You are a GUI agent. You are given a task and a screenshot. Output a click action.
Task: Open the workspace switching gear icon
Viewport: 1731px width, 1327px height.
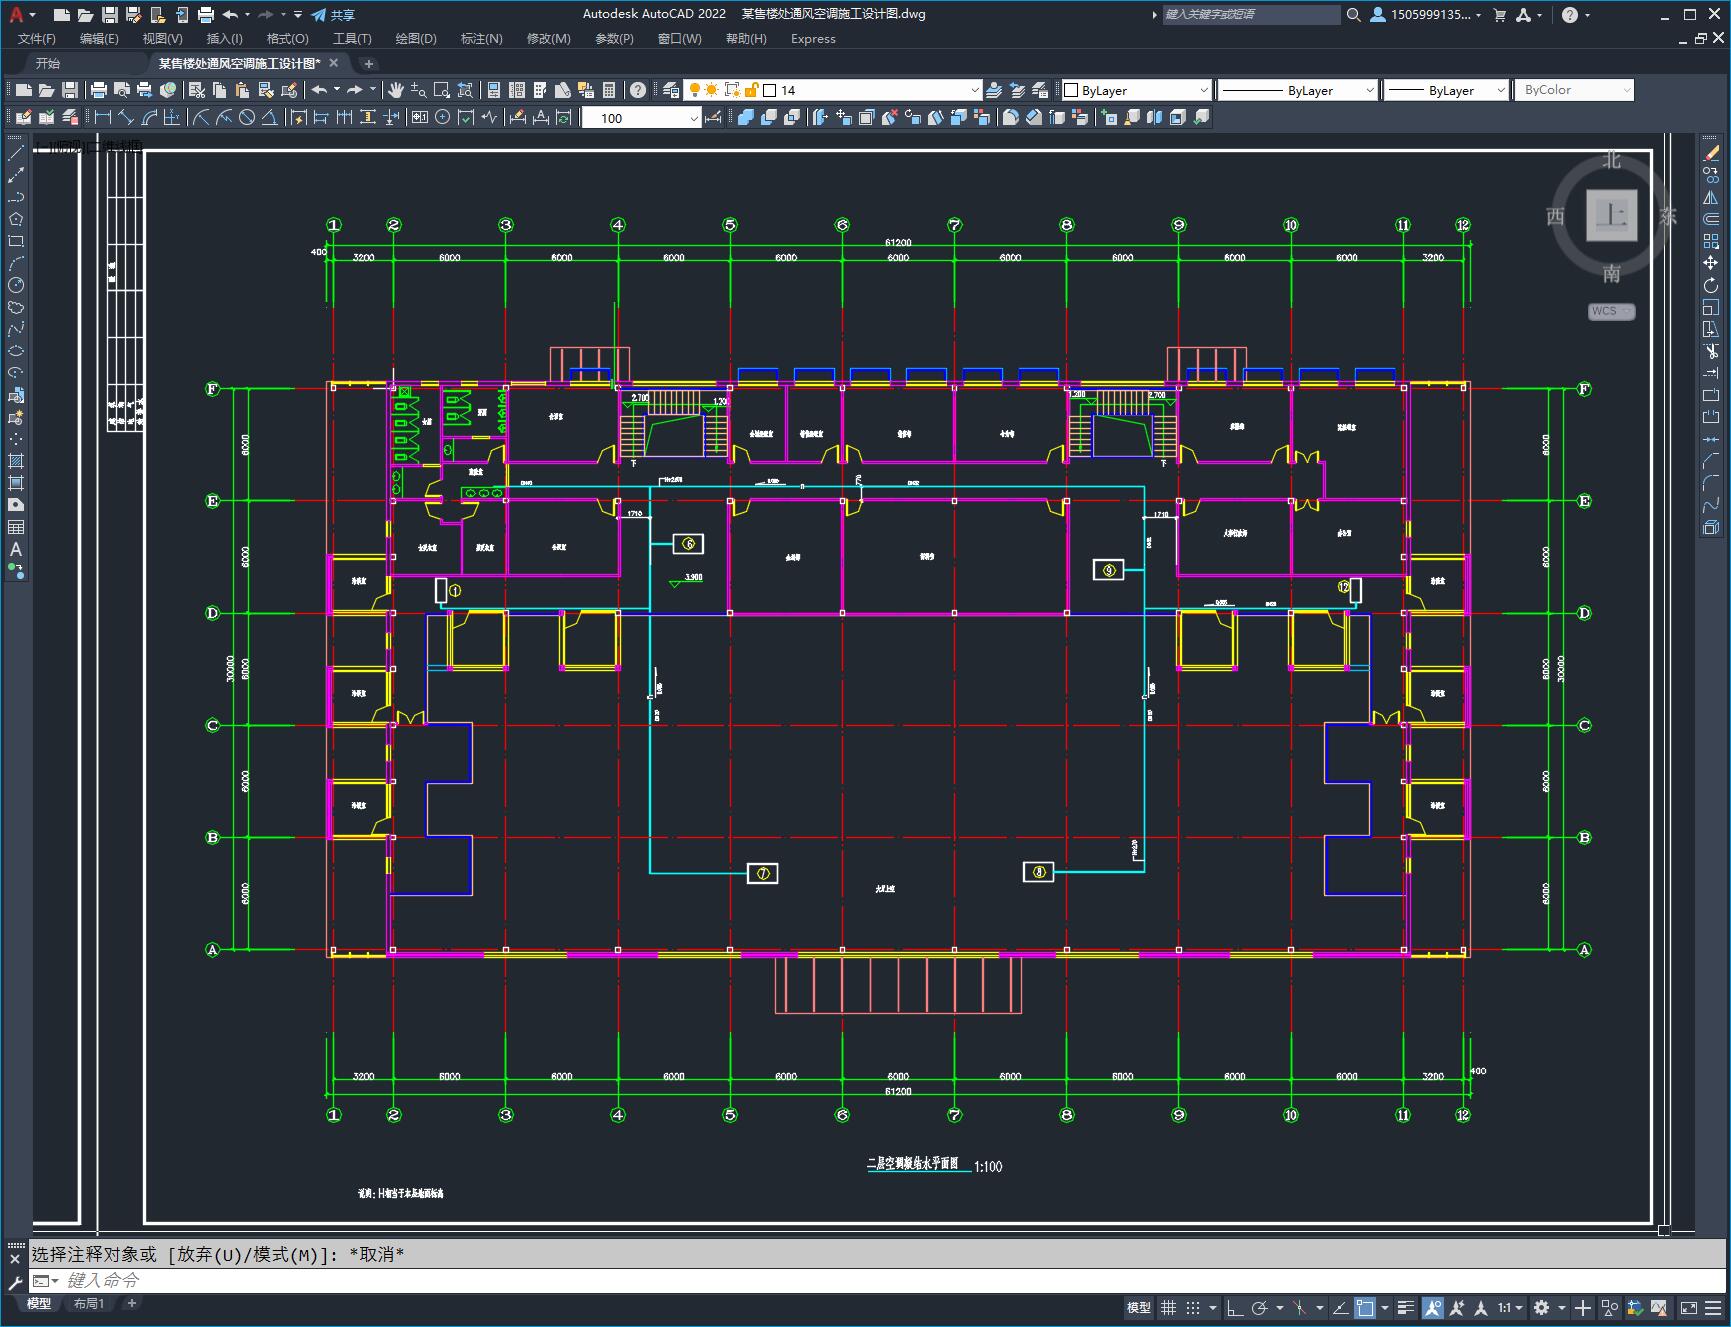tap(1542, 1307)
